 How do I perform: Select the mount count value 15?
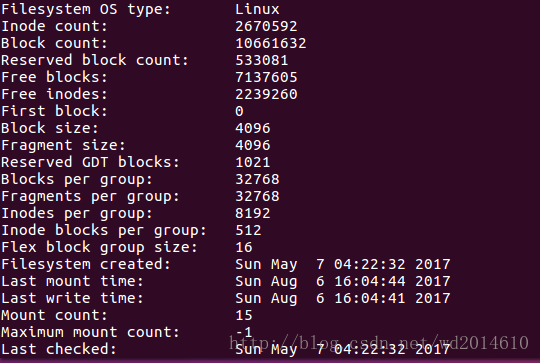[x=244, y=315]
